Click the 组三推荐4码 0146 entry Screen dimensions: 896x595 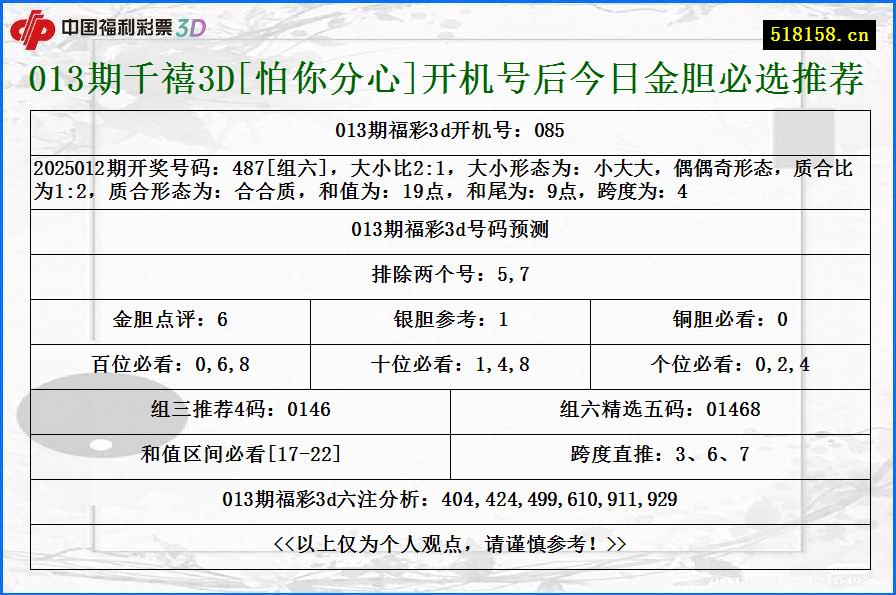[x=238, y=410]
